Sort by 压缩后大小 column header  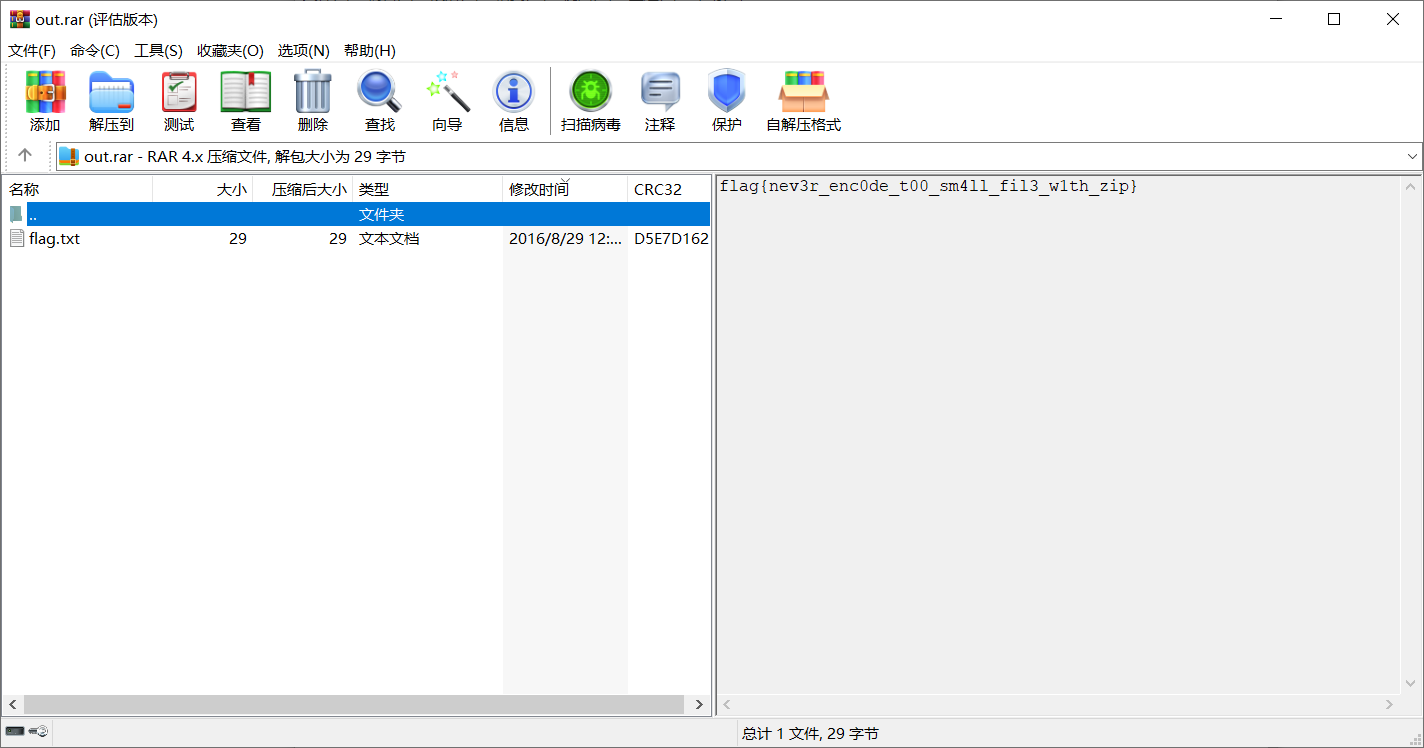(302, 189)
